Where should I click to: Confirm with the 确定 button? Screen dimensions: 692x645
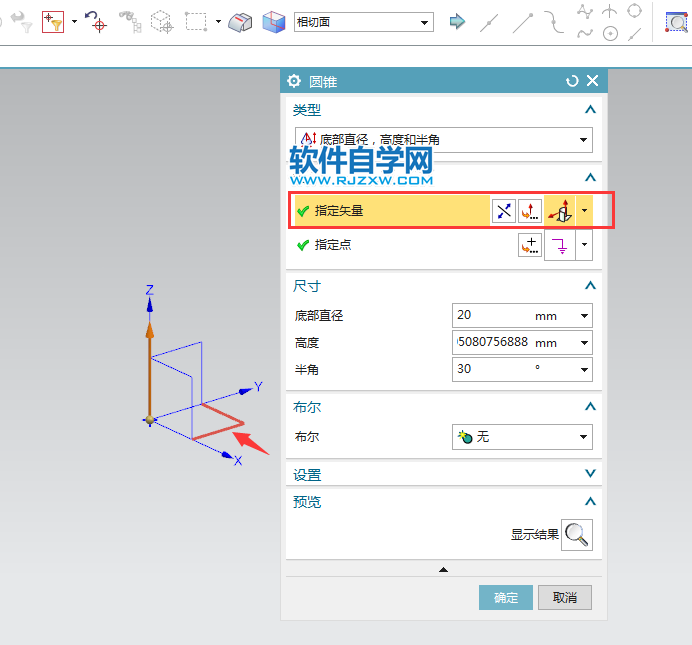point(506,598)
